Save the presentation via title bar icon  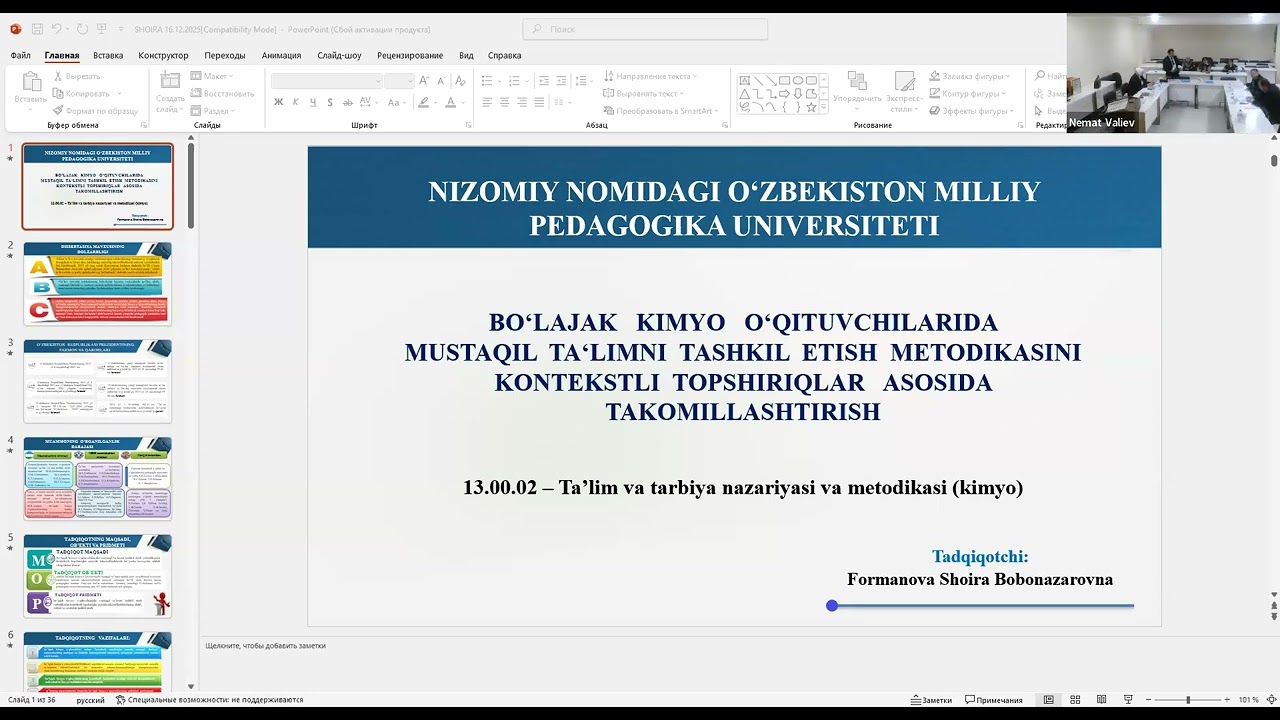tap(37, 29)
